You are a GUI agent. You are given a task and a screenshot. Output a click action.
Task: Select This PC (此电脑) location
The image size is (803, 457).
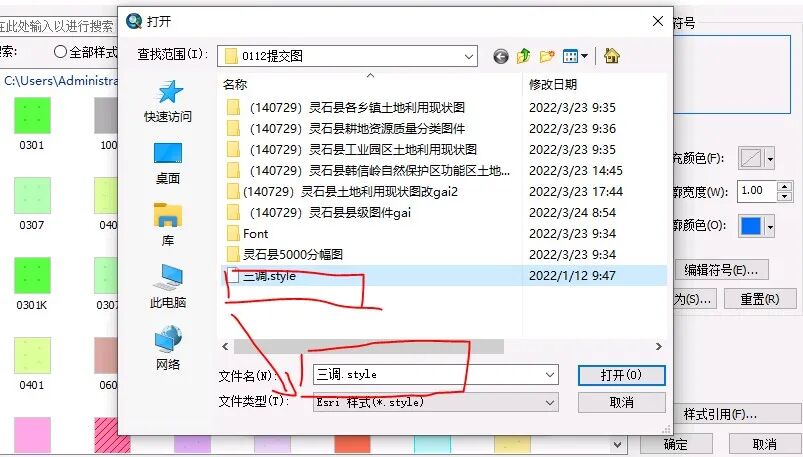pyautogui.click(x=168, y=287)
